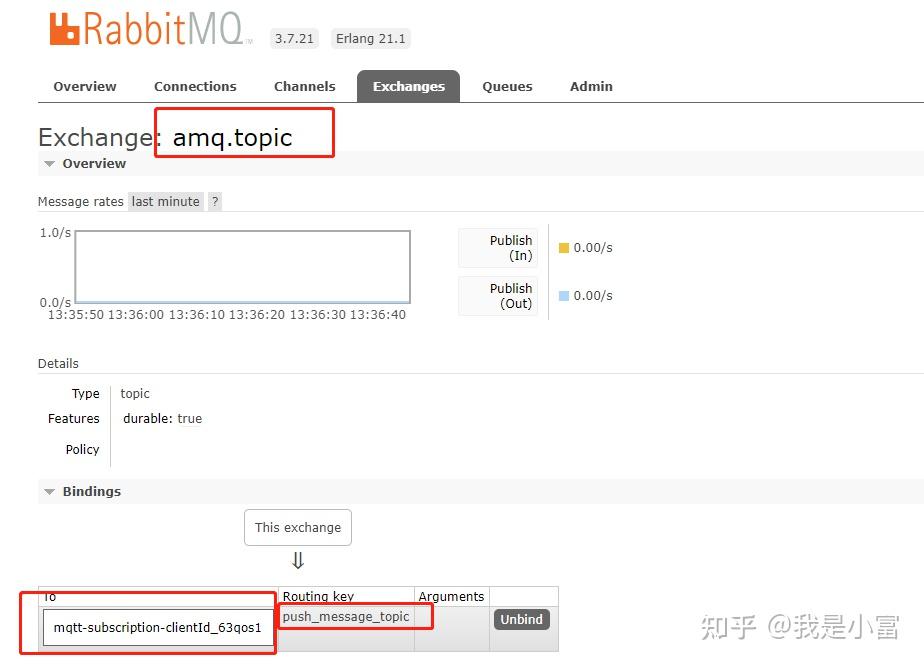The width and height of the screenshot is (924, 665).
Task: Switch to the Overview tab
Action: coord(84,86)
